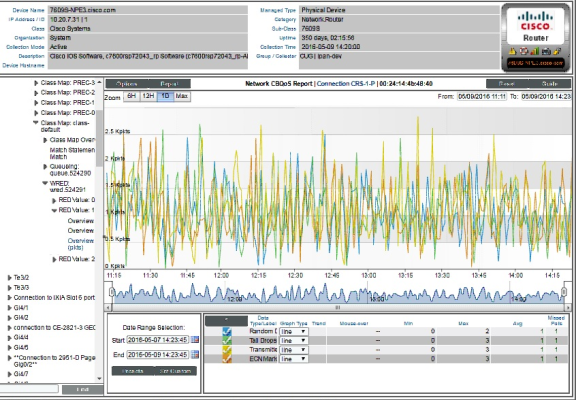This screenshot has height=400, width=576.
Task: Expand RED Value: 0 node
Action: pos(54,201)
